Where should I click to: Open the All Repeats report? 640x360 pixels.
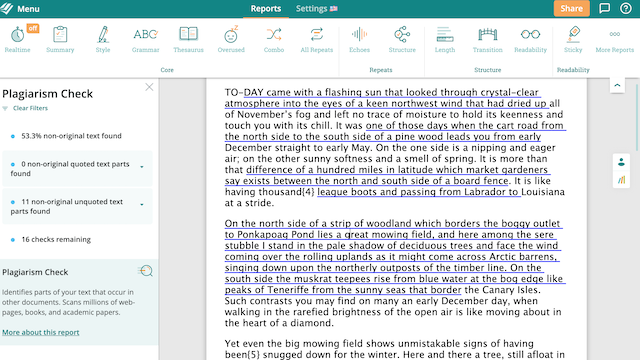(317, 40)
